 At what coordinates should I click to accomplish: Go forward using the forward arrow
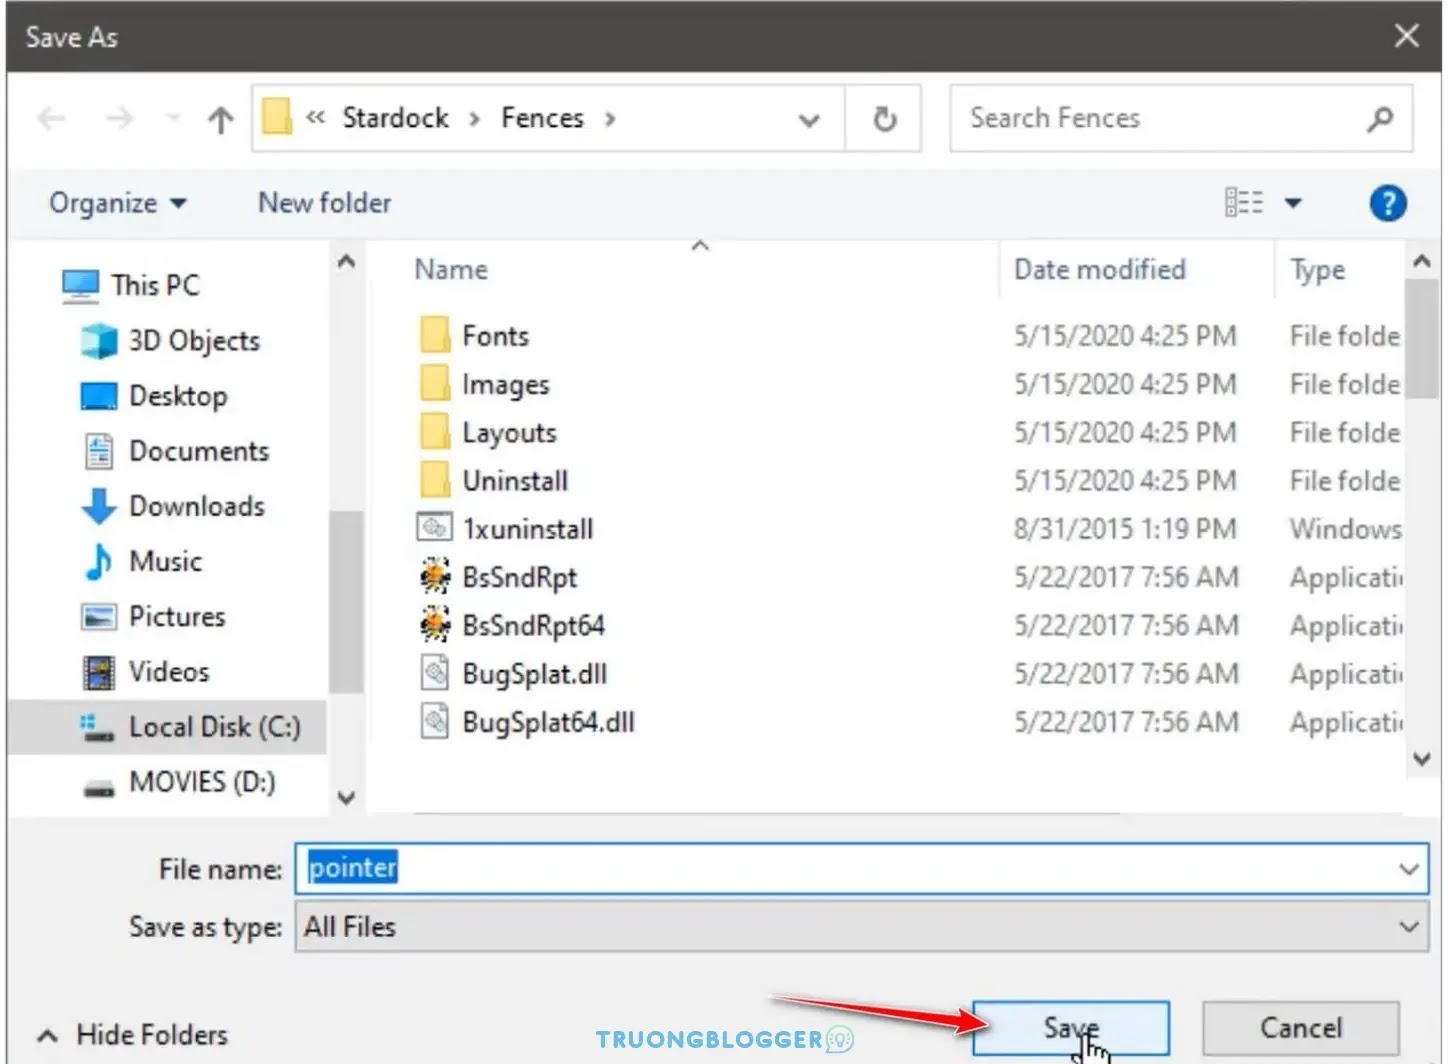tap(120, 119)
